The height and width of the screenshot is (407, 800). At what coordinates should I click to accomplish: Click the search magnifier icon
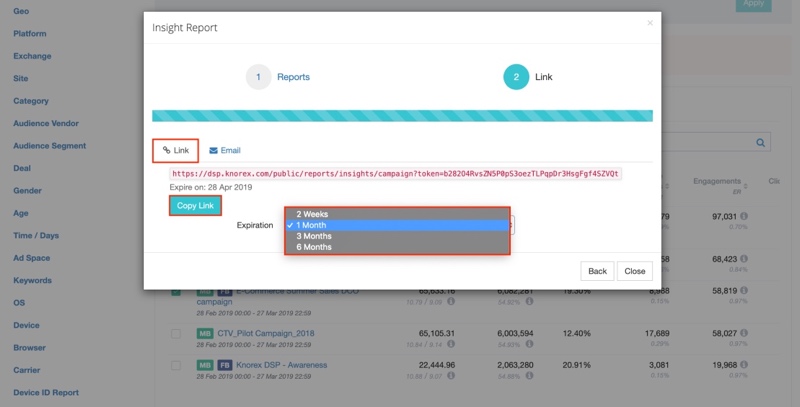click(x=761, y=143)
